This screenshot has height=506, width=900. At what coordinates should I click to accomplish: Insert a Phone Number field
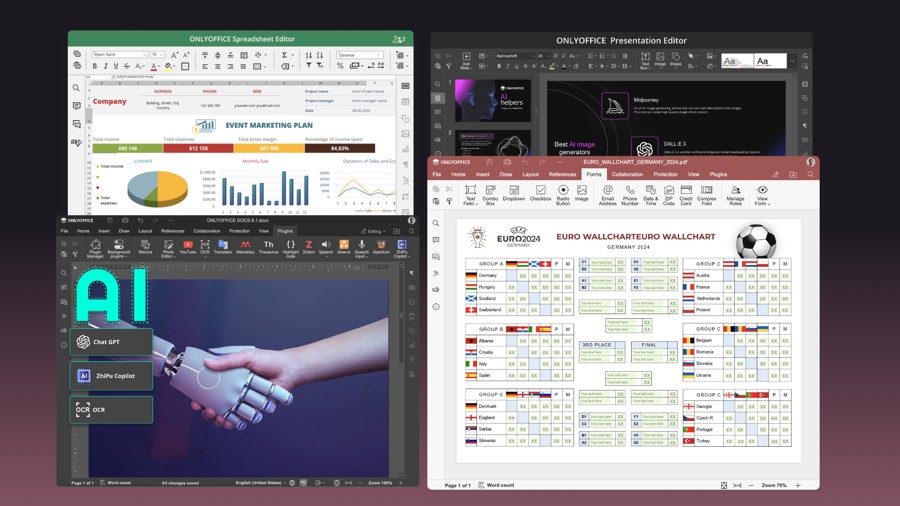tap(630, 195)
